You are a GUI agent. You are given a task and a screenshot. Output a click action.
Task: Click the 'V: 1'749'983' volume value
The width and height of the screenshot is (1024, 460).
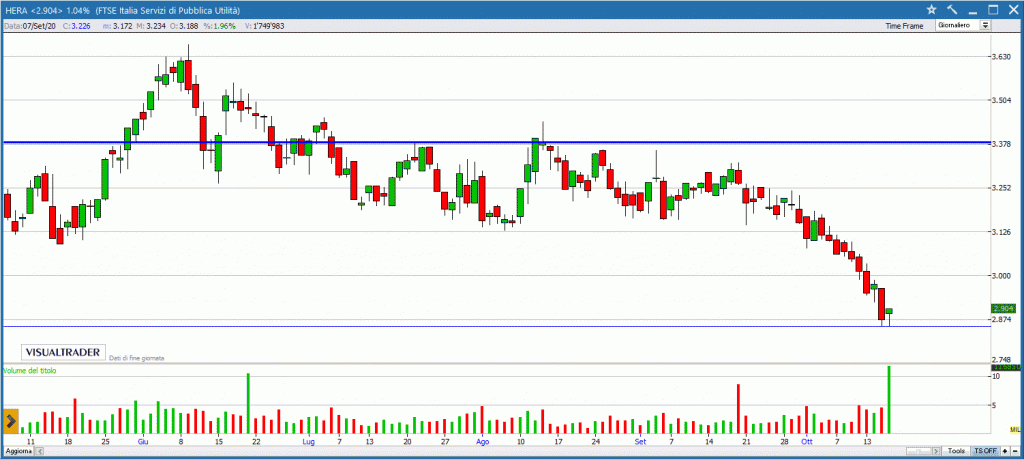click(x=265, y=26)
